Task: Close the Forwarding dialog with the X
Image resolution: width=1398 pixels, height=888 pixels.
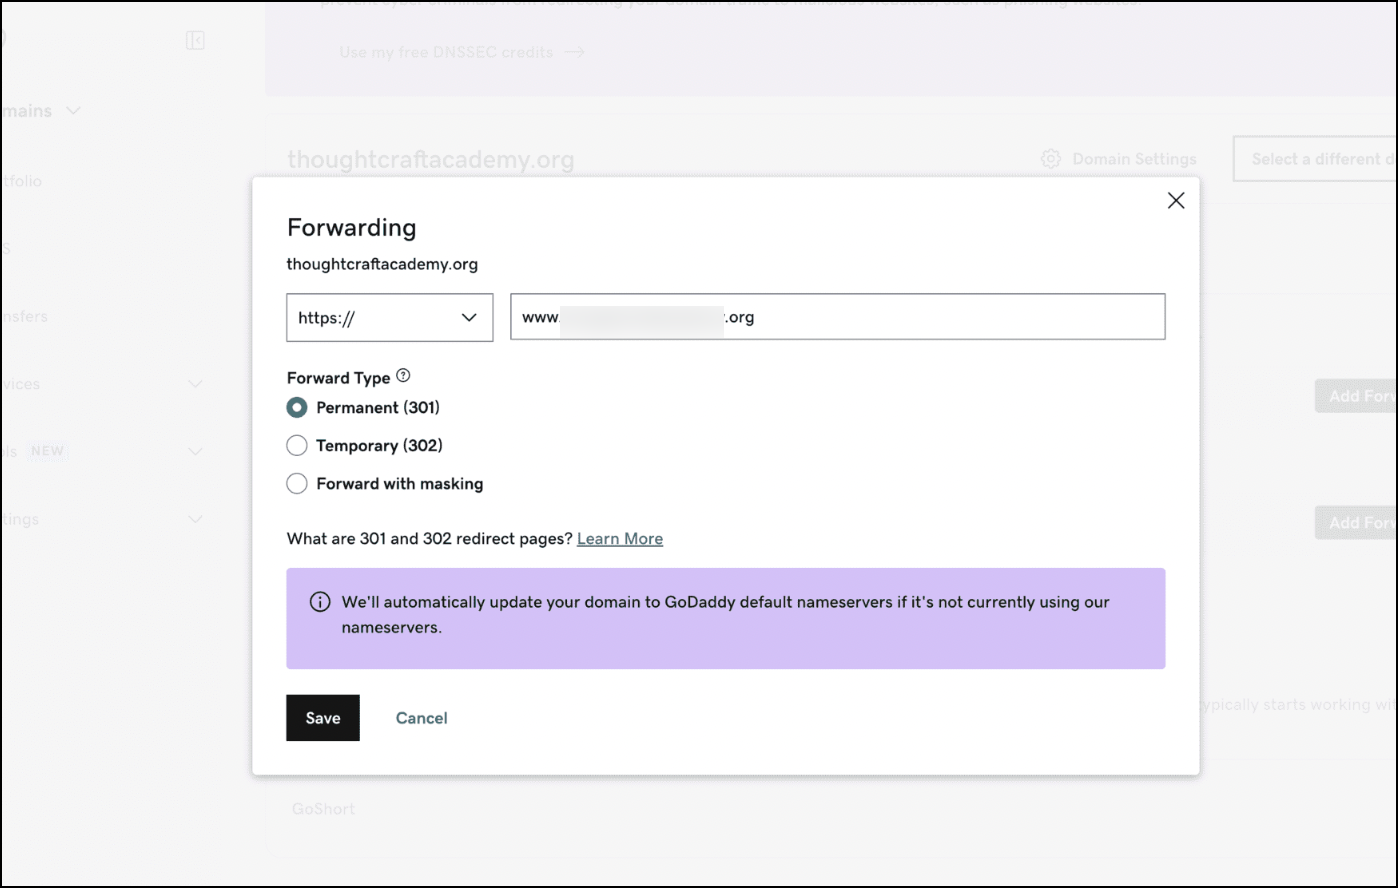Action: (1176, 201)
